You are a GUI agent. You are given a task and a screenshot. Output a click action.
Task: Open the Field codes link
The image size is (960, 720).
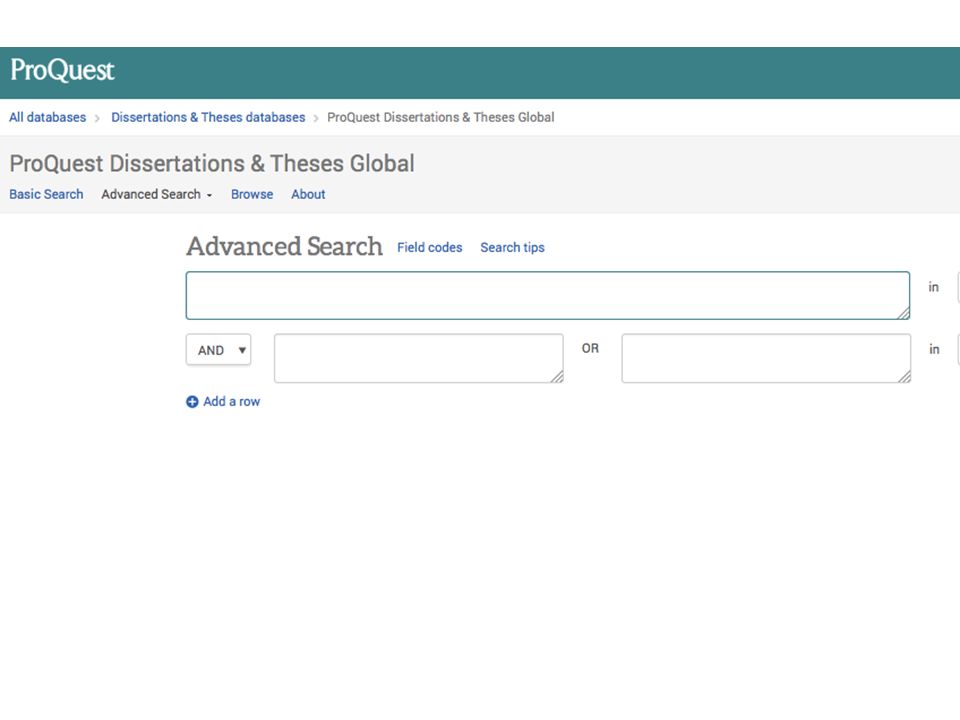430,247
